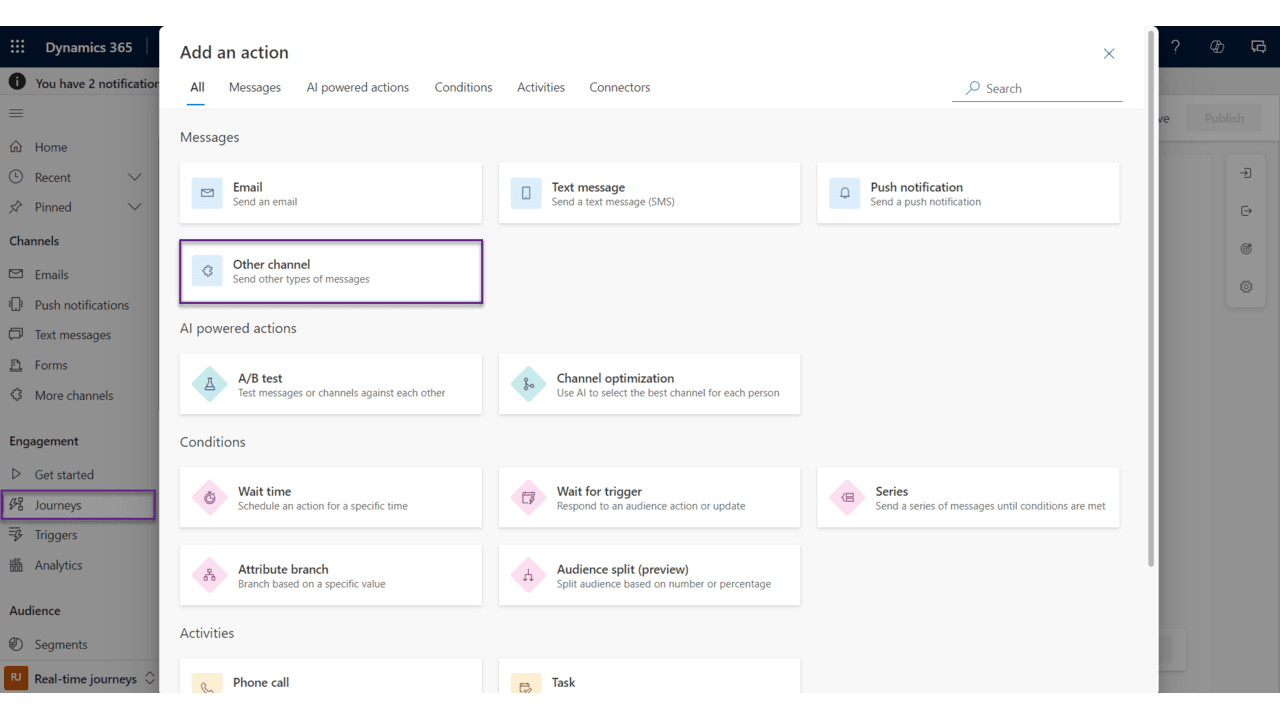This screenshot has height=720, width=1280.
Task: Switch to the Messages tab
Action: tap(255, 88)
